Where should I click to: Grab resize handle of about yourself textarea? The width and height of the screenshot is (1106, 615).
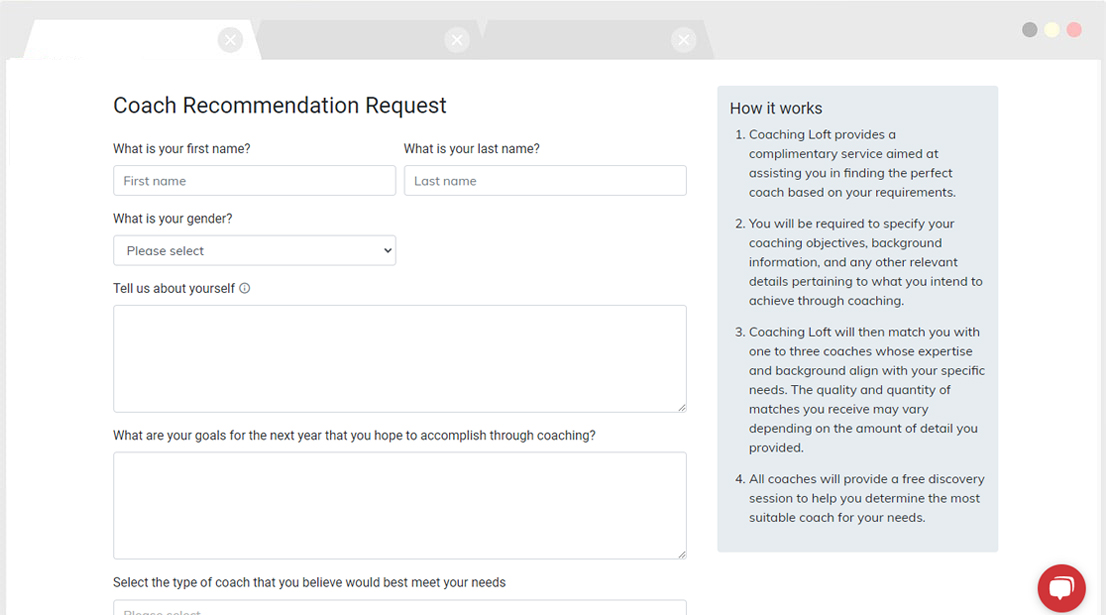point(681,407)
